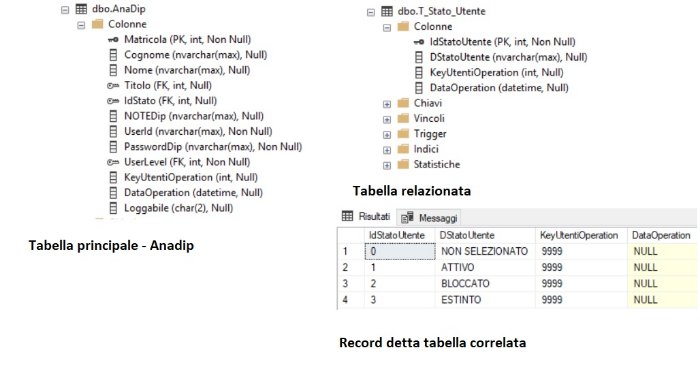Click the Matricola primary key icon
Image resolution: width=700 pixels, height=367 pixels.
click(x=113, y=40)
